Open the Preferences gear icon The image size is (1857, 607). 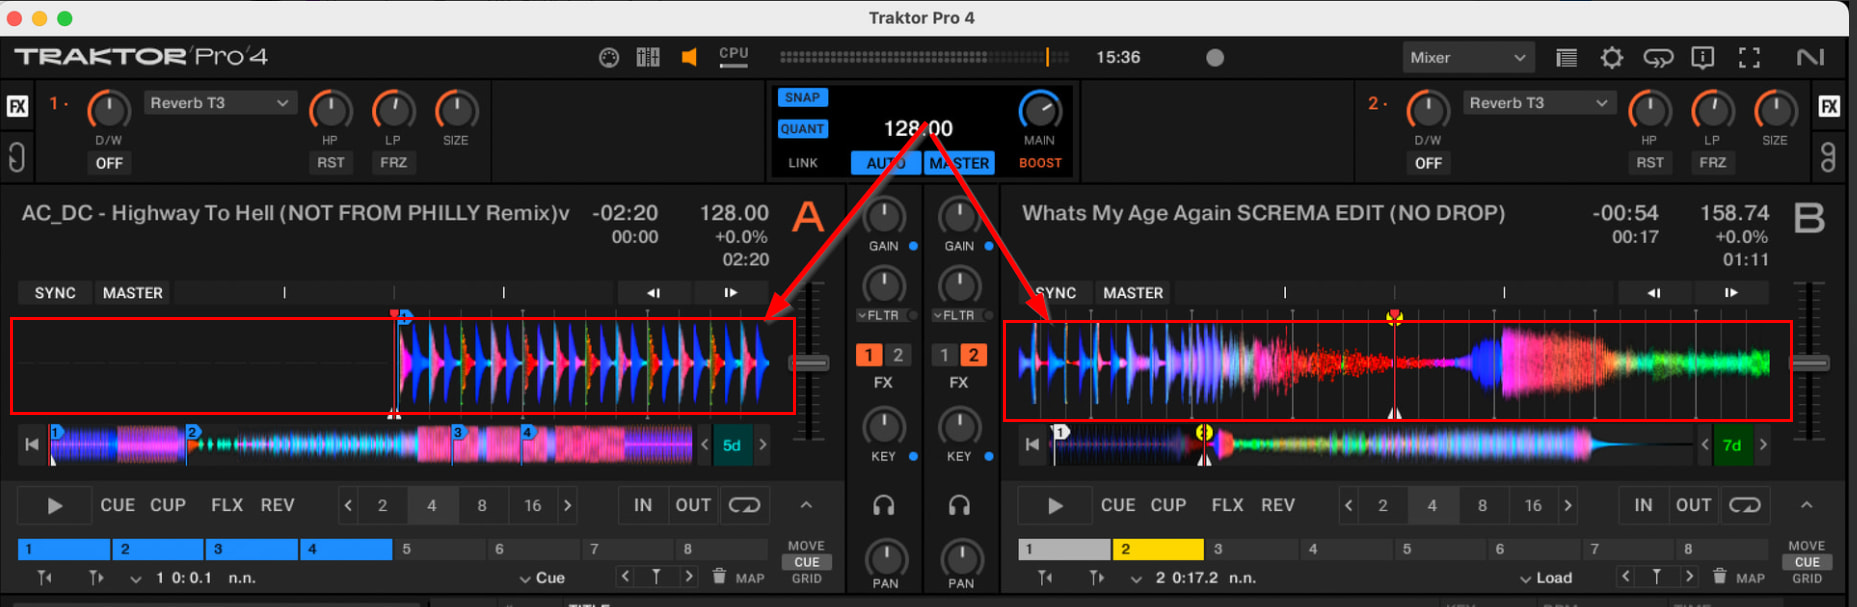point(1611,58)
